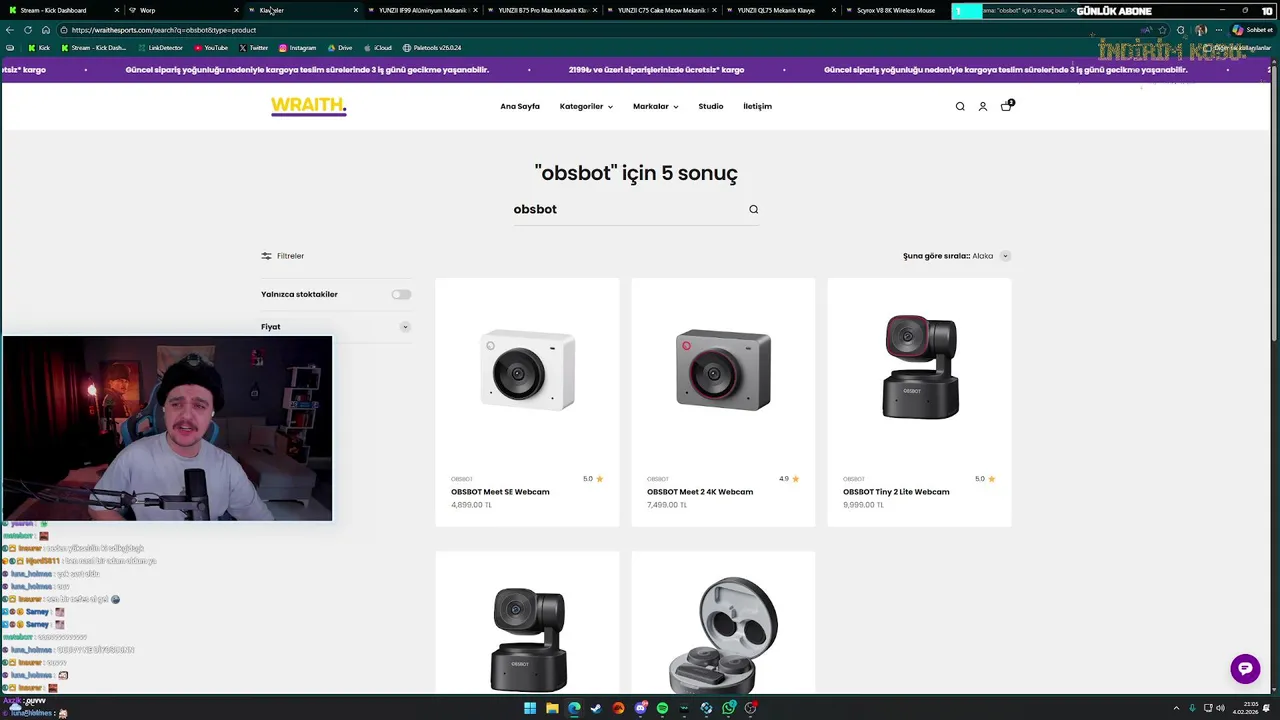Click the white OBSBOT Meet SE image
Image resolution: width=1280 pixels, height=720 pixels.
pos(527,370)
